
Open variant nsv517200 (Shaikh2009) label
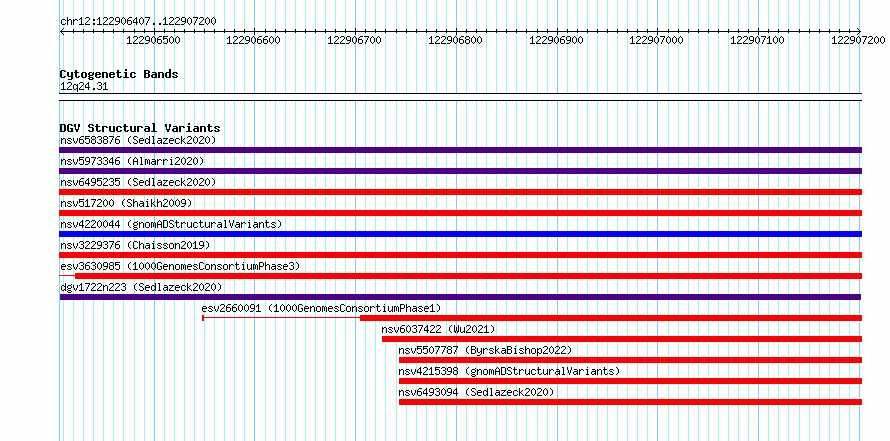click(x=126, y=203)
